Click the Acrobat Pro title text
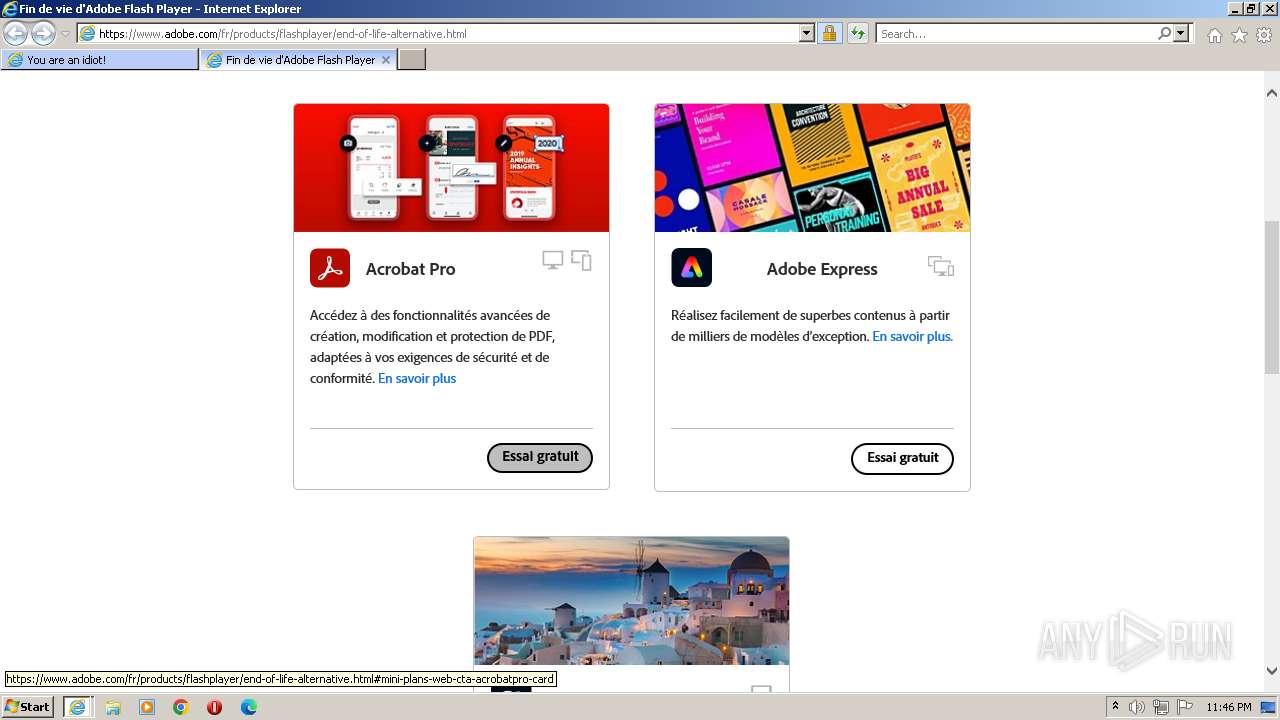Viewport: 1280px width, 720px height. coord(410,269)
